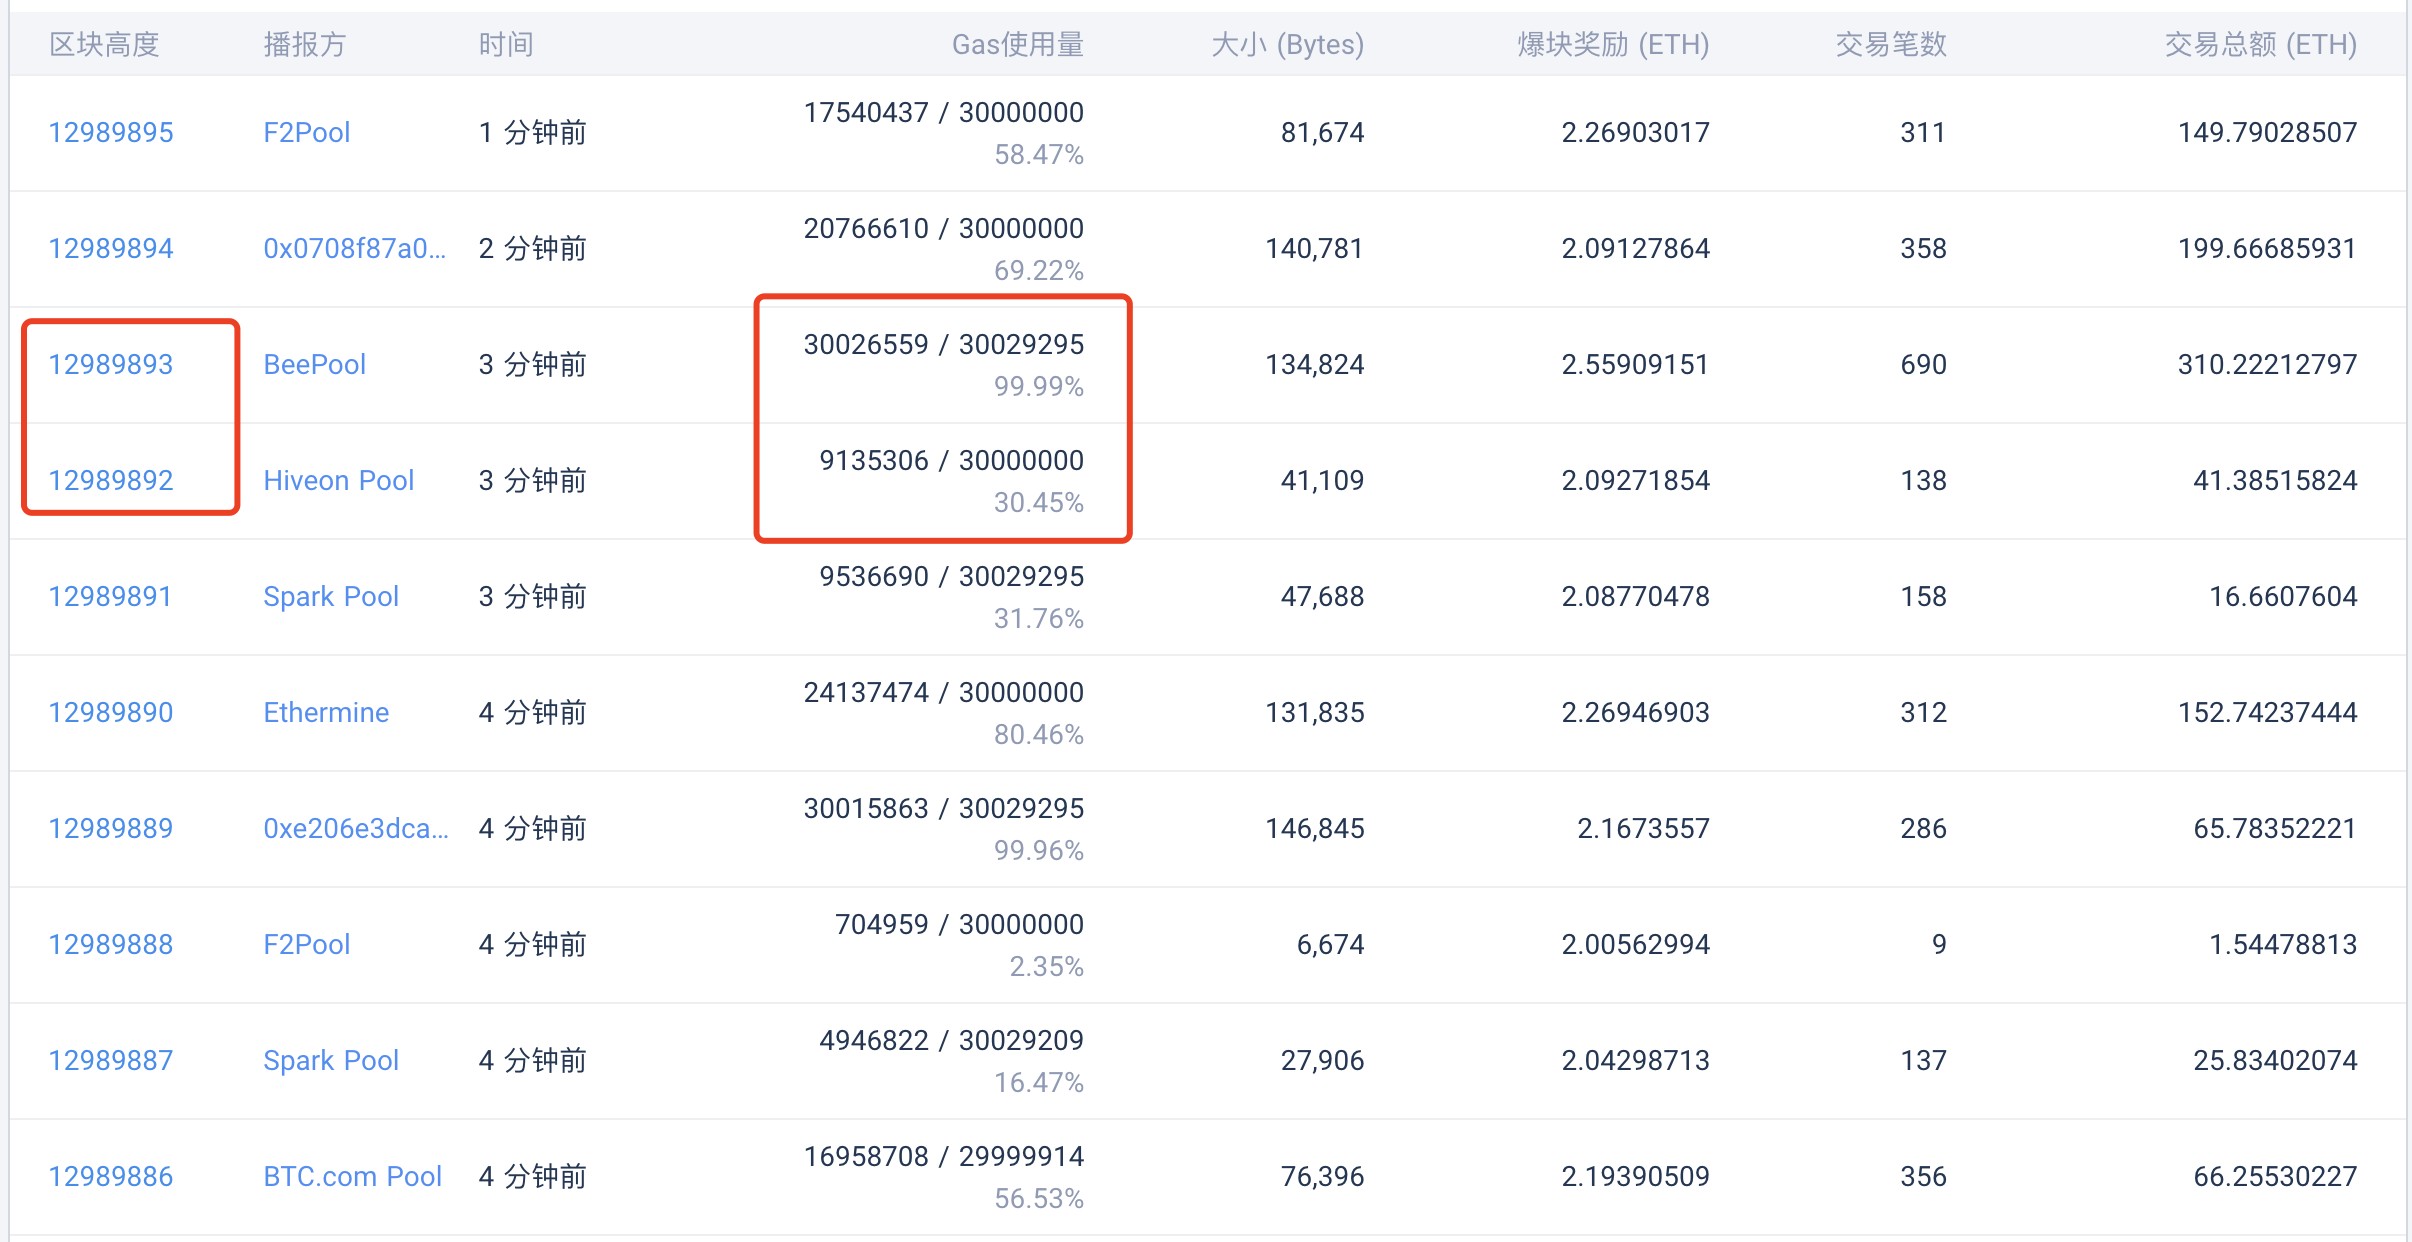Click the 区块高度 column header
The width and height of the screenshot is (2412, 1242).
[x=105, y=44]
